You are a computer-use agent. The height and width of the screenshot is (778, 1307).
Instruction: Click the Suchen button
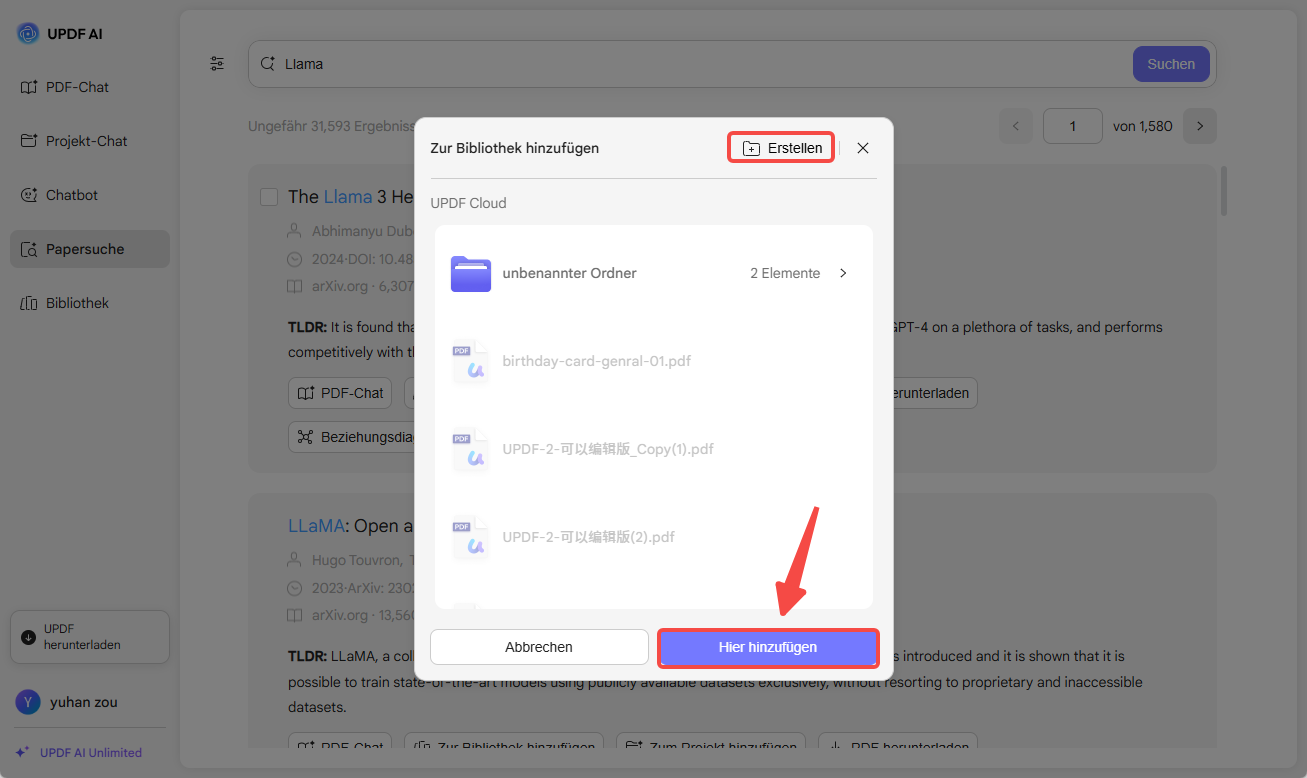coord(1171,64)
